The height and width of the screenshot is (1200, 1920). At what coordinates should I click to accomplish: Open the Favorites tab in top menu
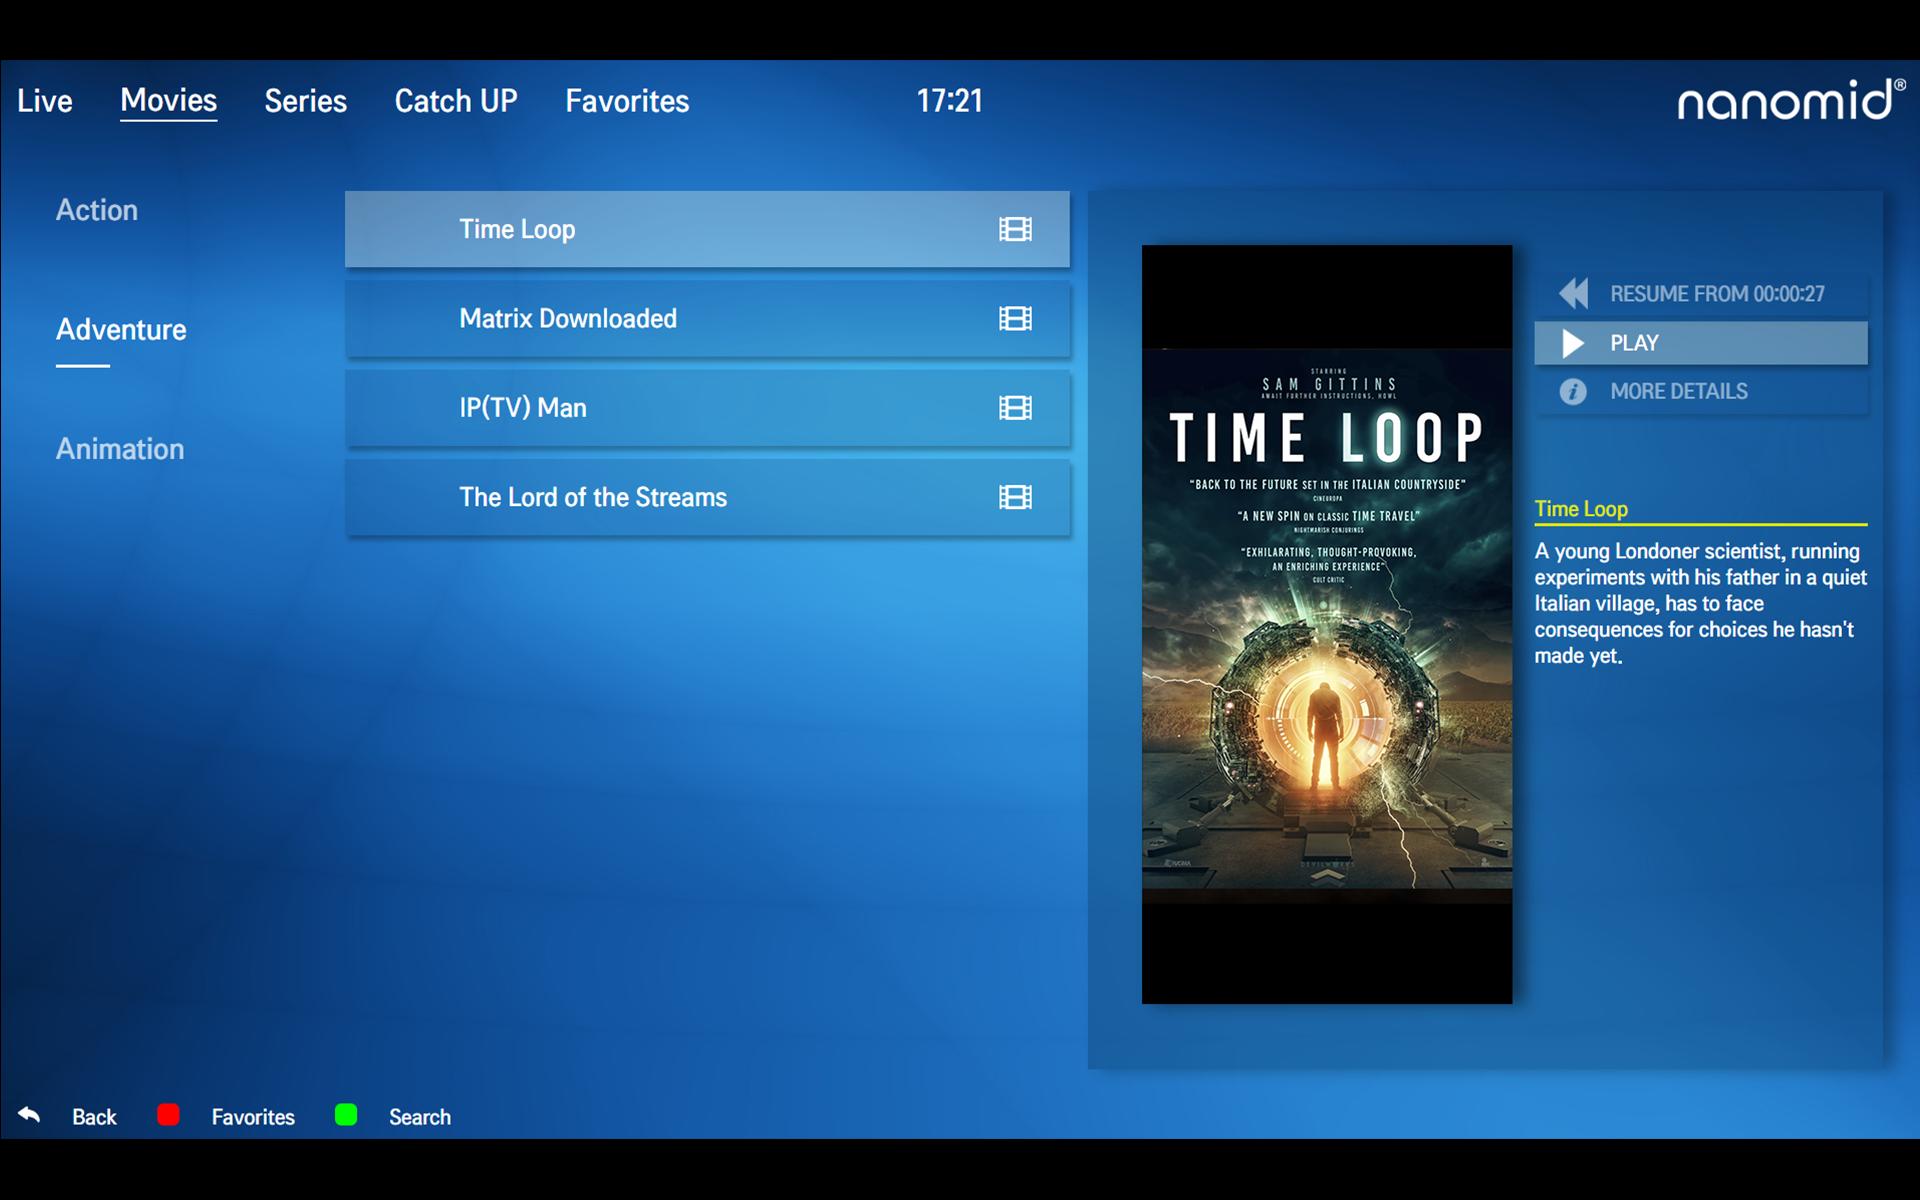[x=627, y=101]
